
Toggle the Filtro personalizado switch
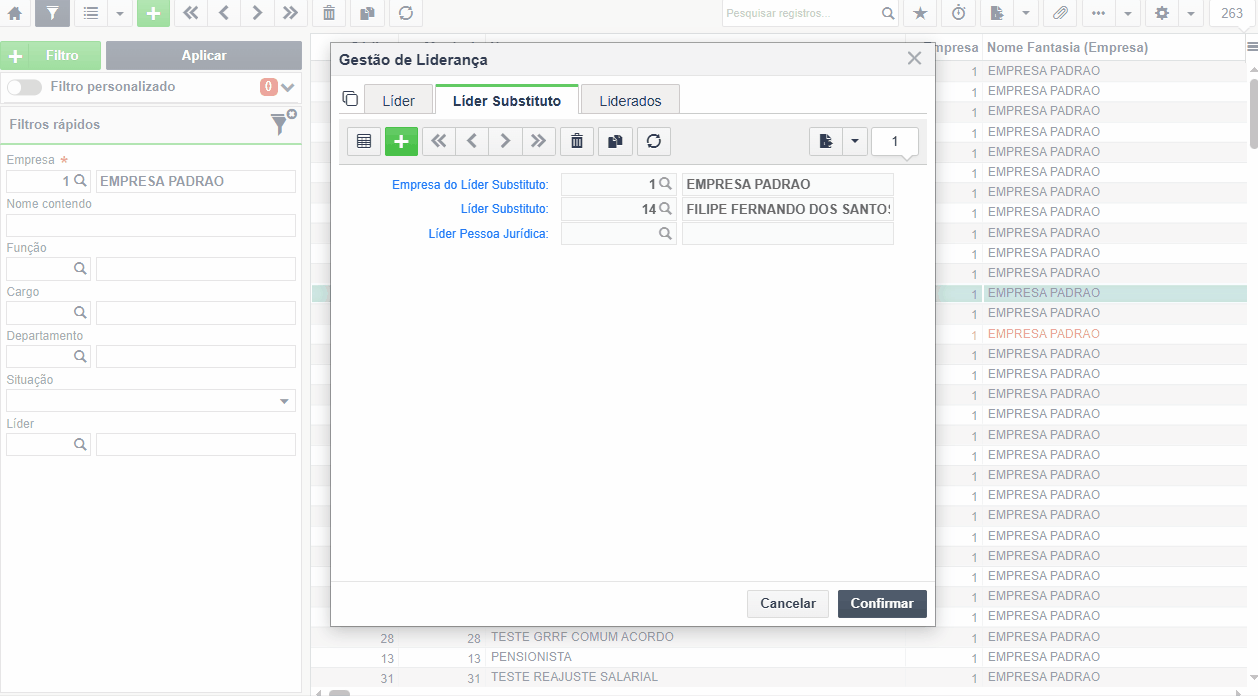[24, 87]
